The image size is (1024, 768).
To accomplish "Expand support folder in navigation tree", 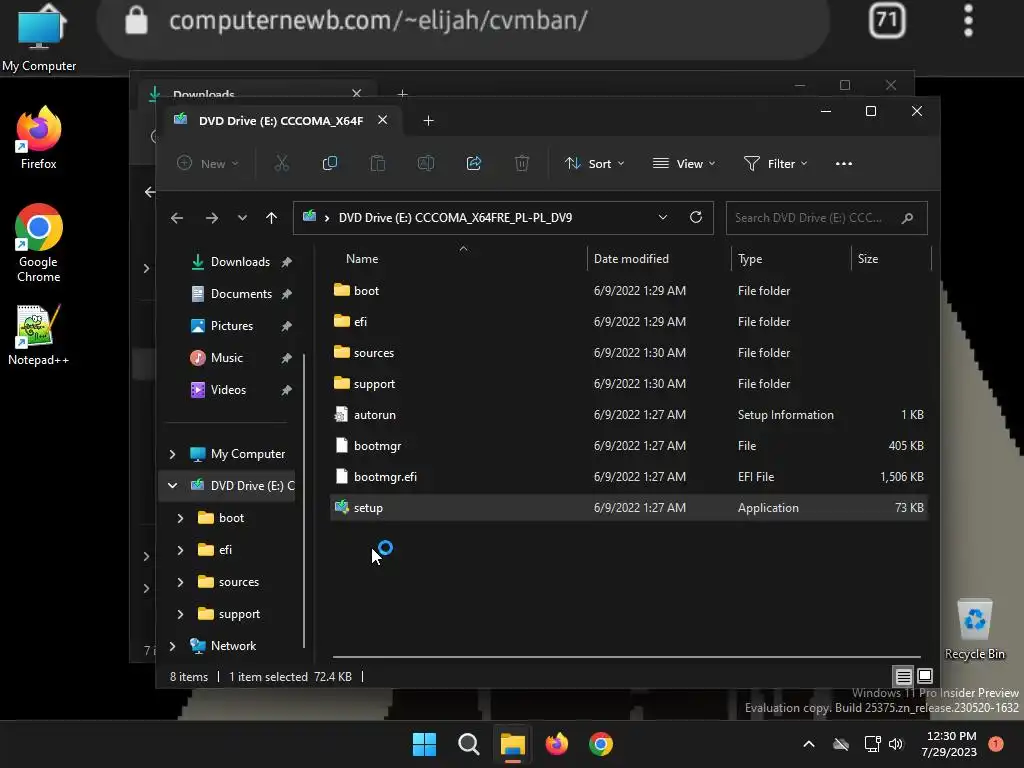I will point(180,614).
